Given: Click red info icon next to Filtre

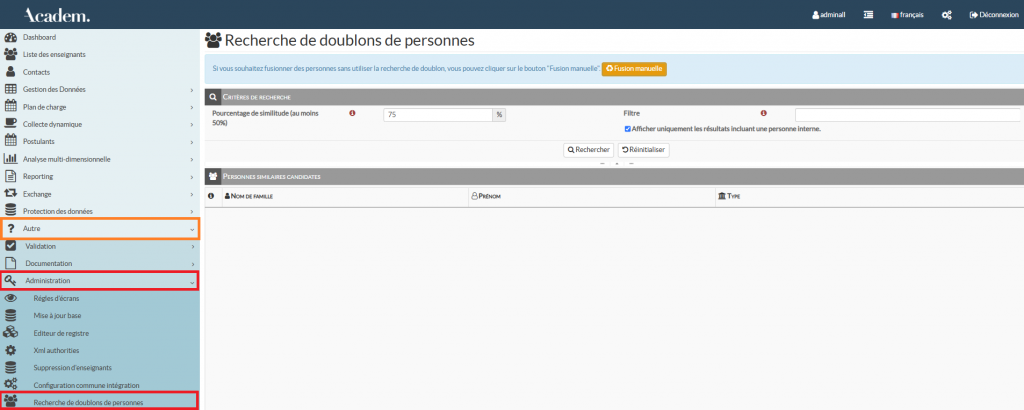Looking at the screenshot, I should click(764, 114).
